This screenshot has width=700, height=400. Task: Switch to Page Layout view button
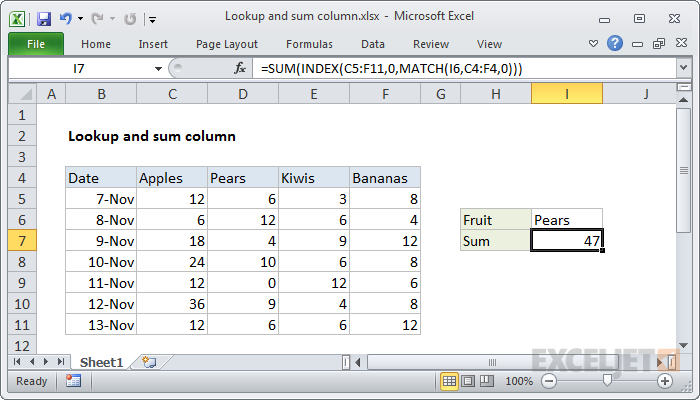[468, 381]
